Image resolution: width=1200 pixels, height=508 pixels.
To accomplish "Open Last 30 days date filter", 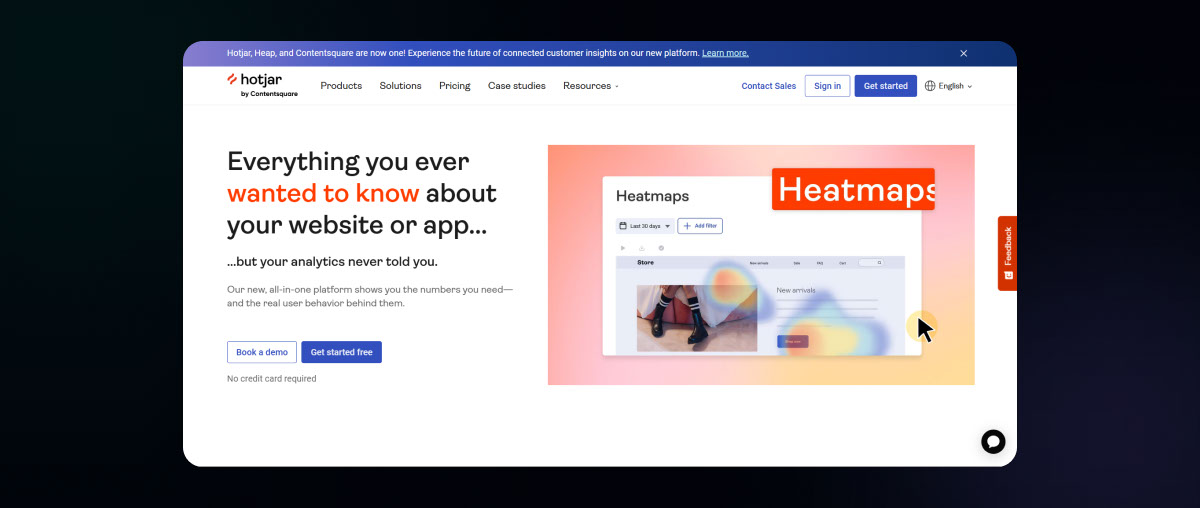I will [644, 226].
